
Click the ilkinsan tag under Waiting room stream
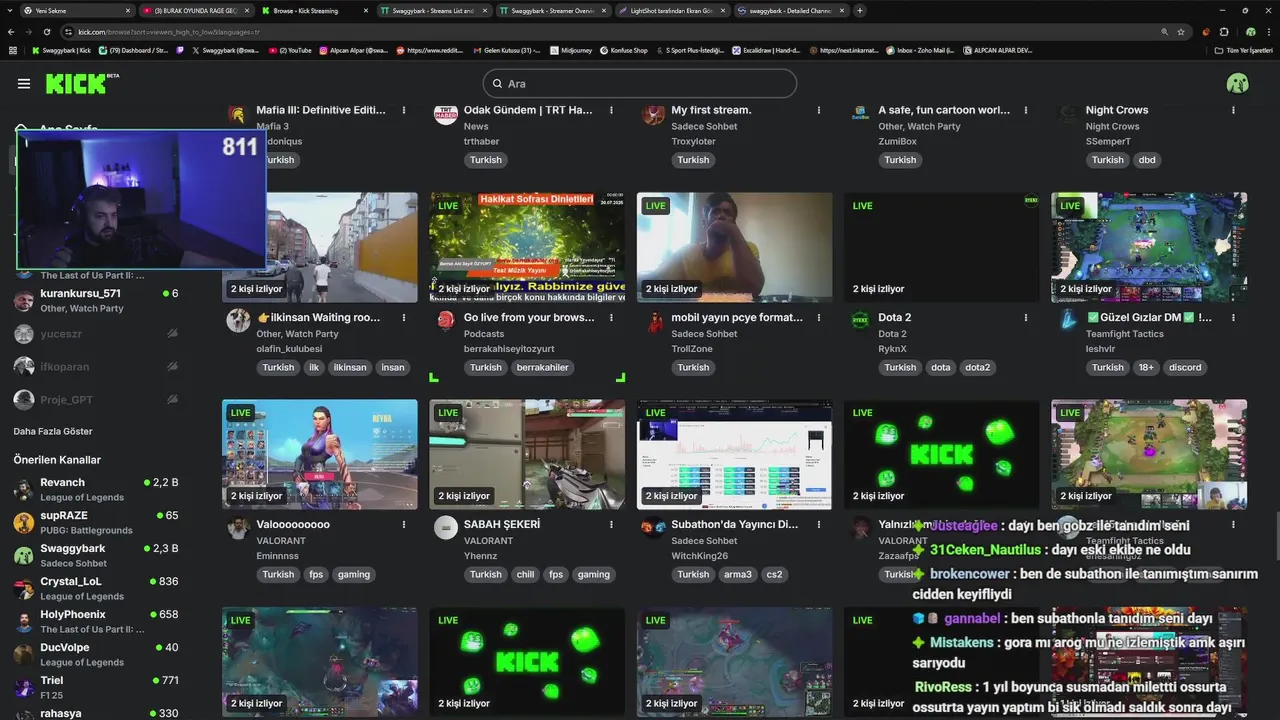(x=349, y=367)
